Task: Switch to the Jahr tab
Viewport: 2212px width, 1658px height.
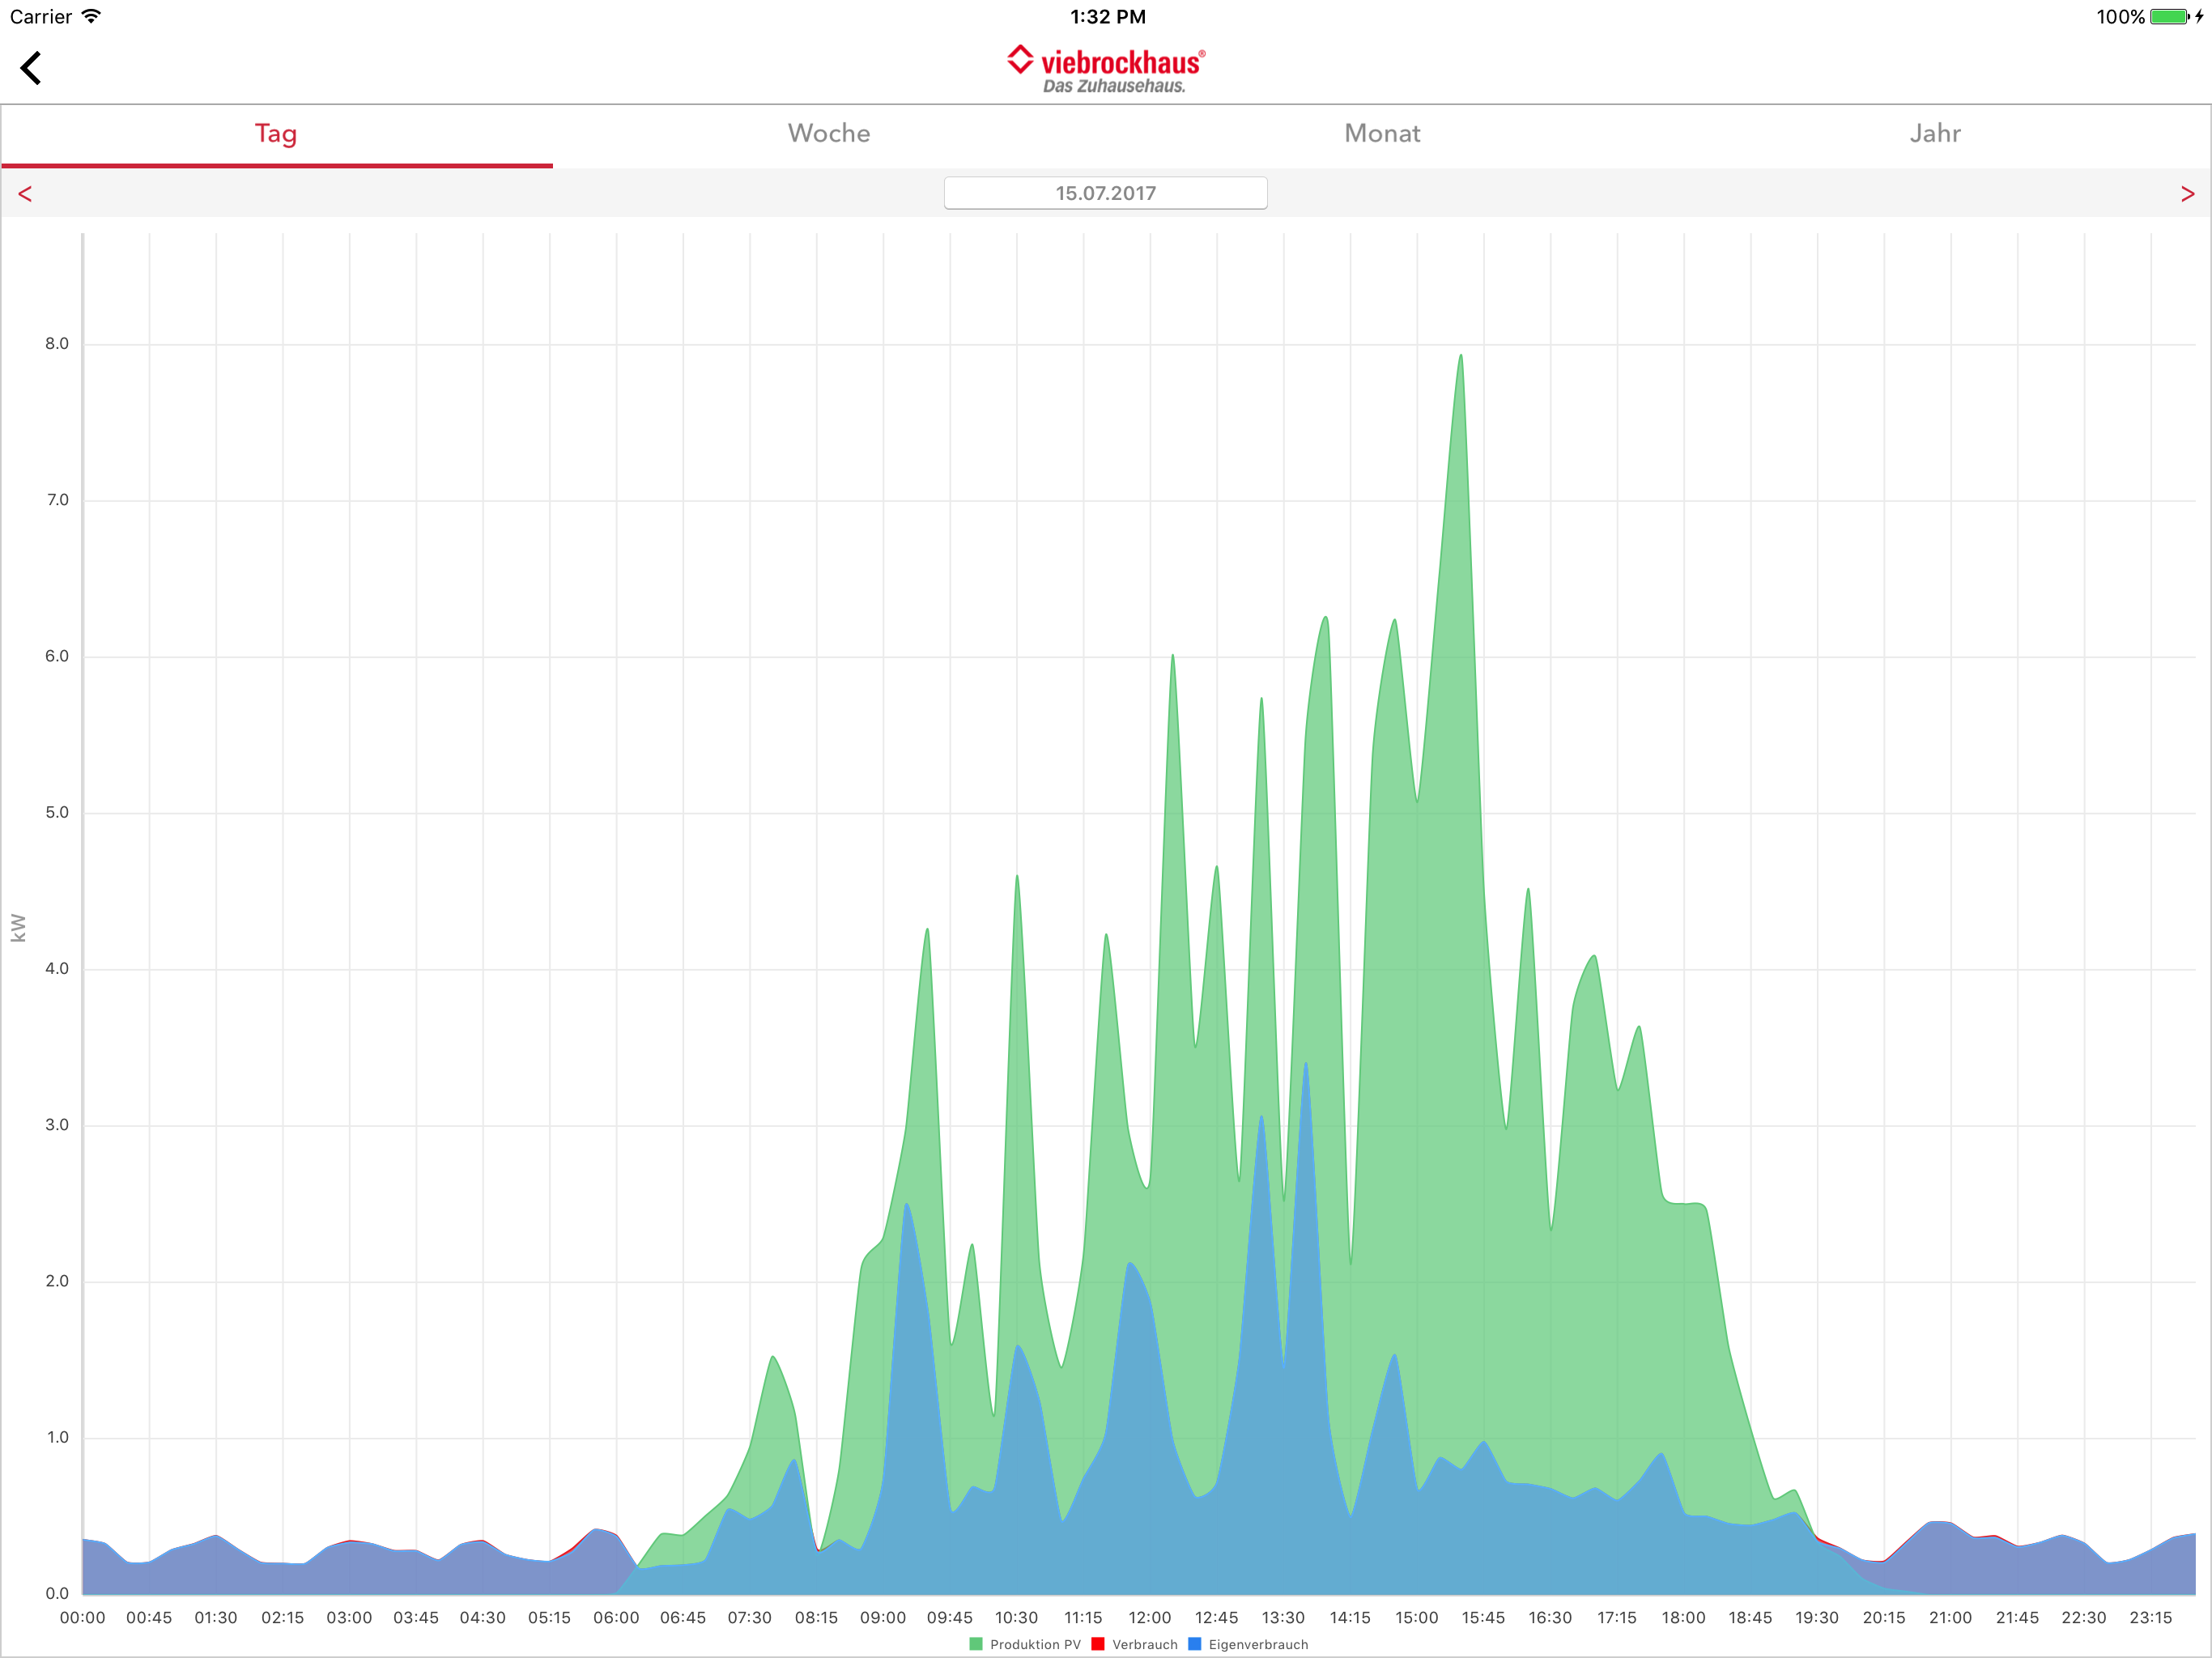Action: click(x=1935, y=134)
